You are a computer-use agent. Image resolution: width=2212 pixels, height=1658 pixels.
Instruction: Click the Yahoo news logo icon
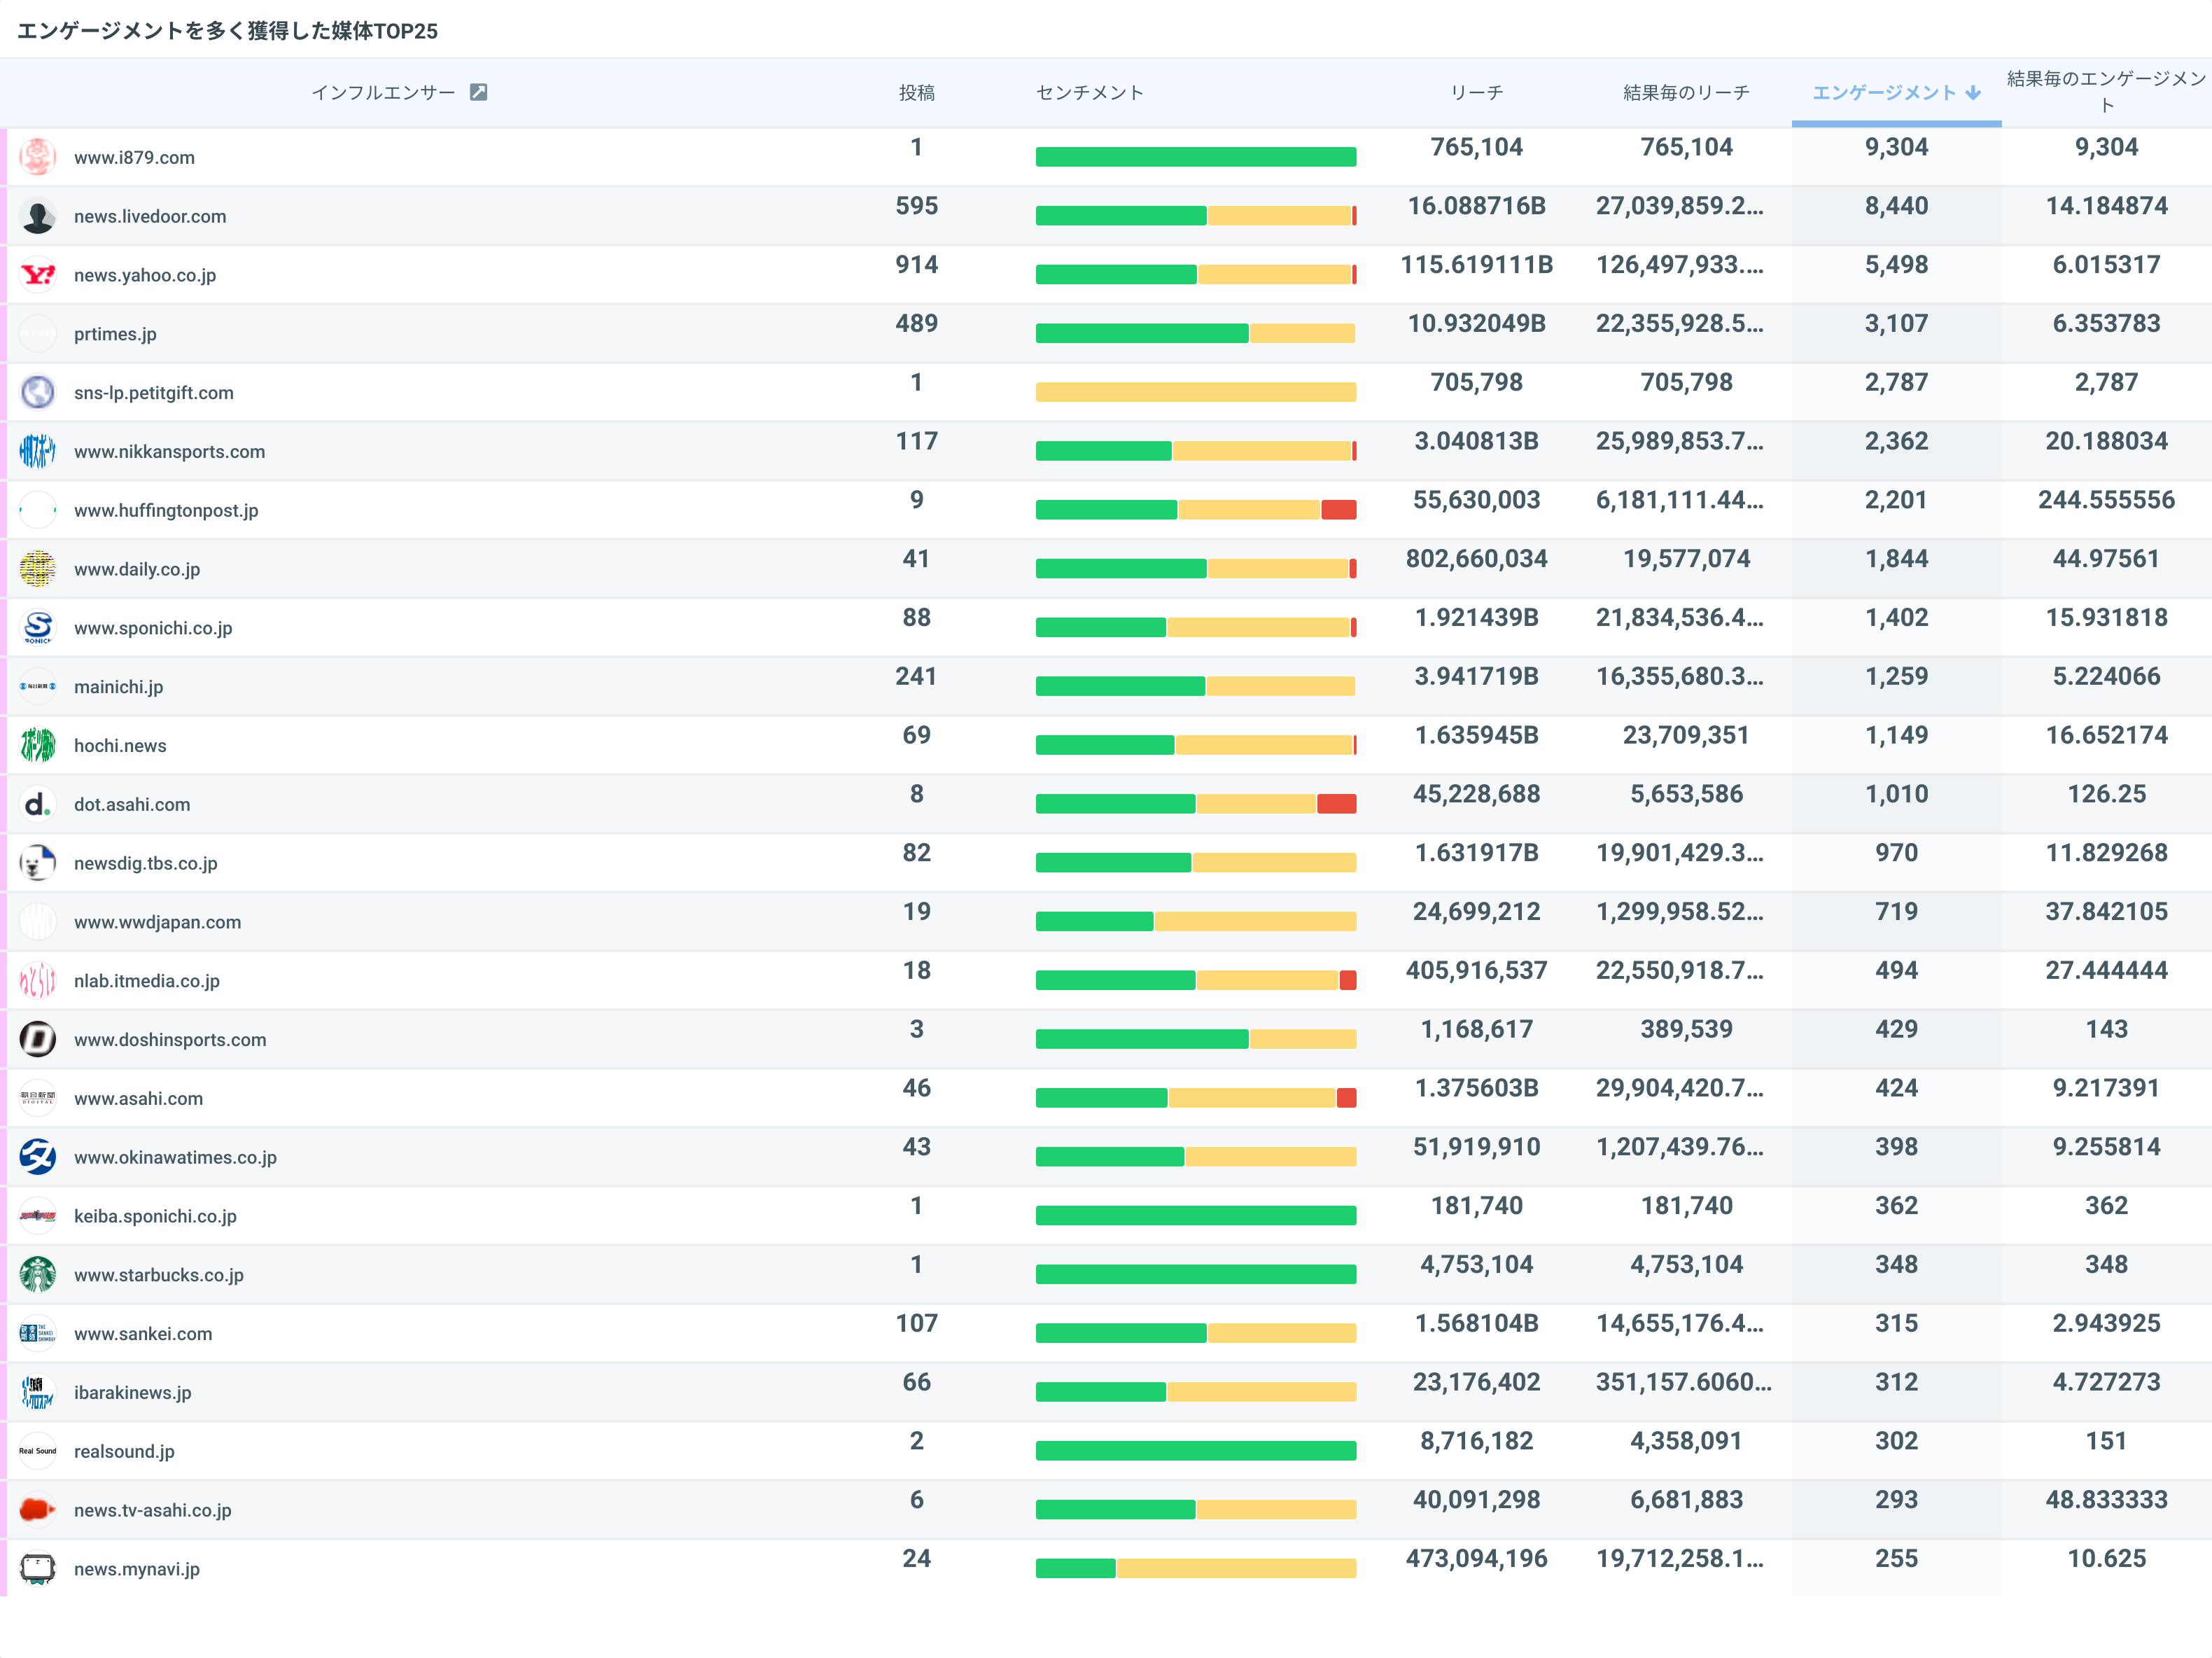tap(38, 275)
